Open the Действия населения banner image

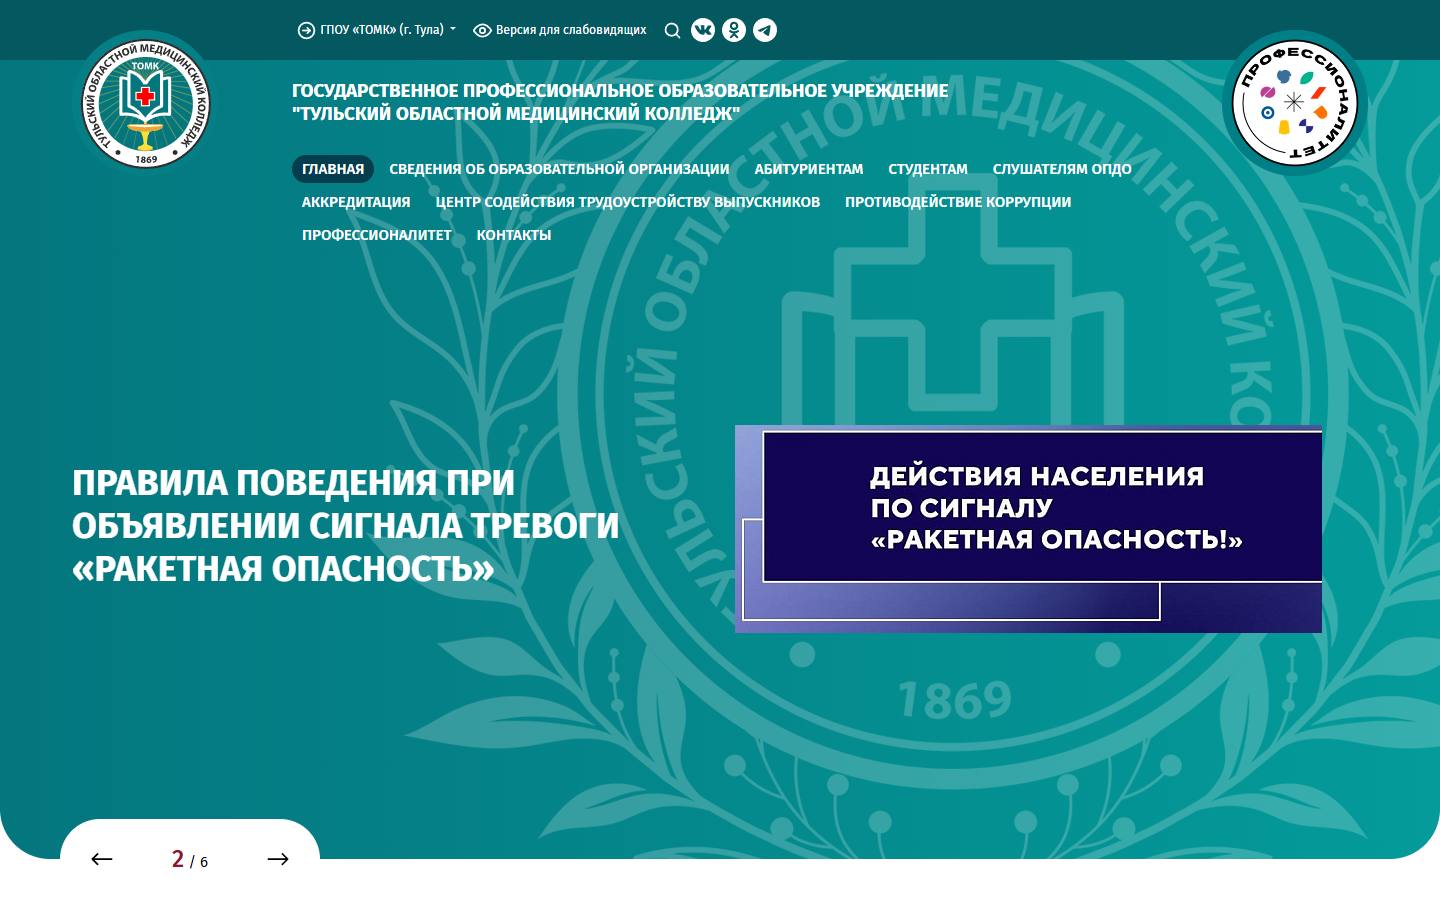(x=1028, y=529)
